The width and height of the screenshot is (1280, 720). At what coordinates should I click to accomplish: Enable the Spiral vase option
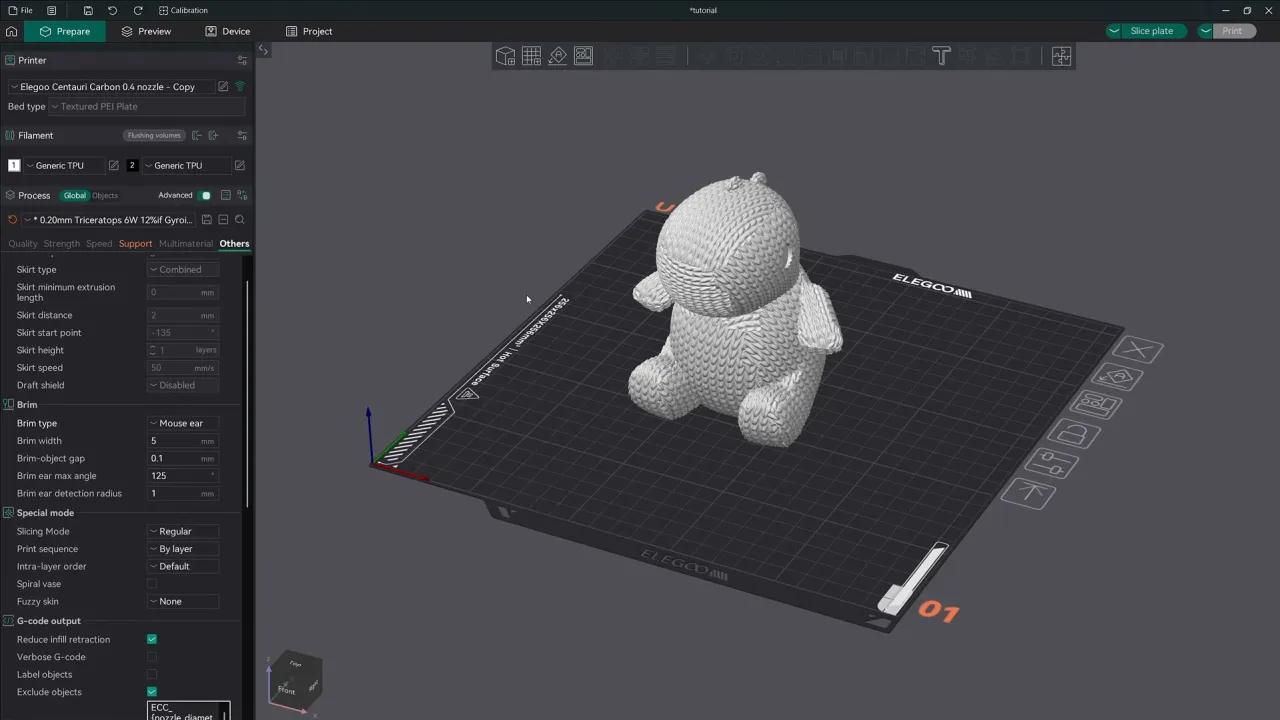click(152, 584)
